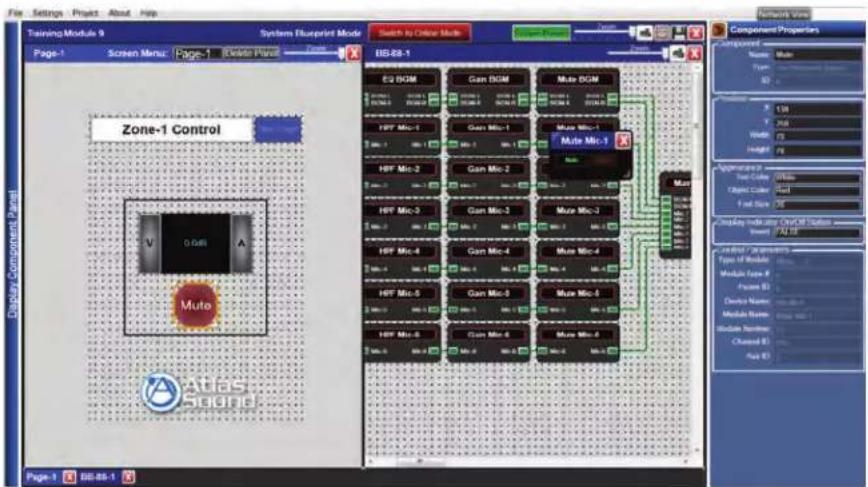The height and width of the screenshot is (487, 868).
Task: Click the camera icon in main toolbar
Action: coord(645,33)
